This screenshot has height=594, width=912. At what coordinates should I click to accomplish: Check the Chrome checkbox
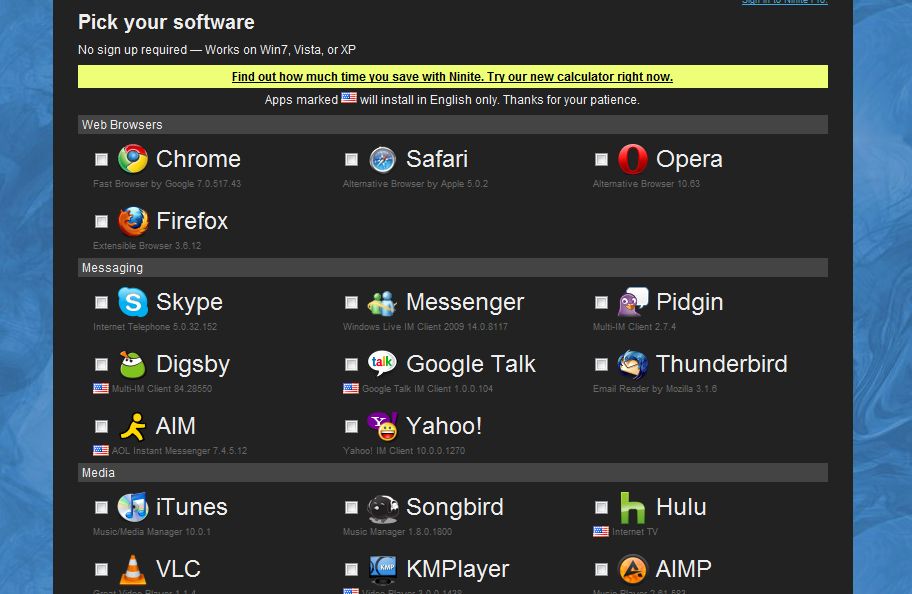coord(101,159)
